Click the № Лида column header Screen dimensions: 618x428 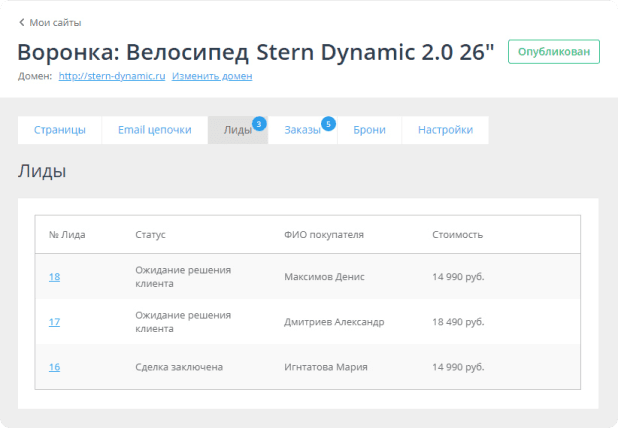pyautogui.click(x=67, y=235)
